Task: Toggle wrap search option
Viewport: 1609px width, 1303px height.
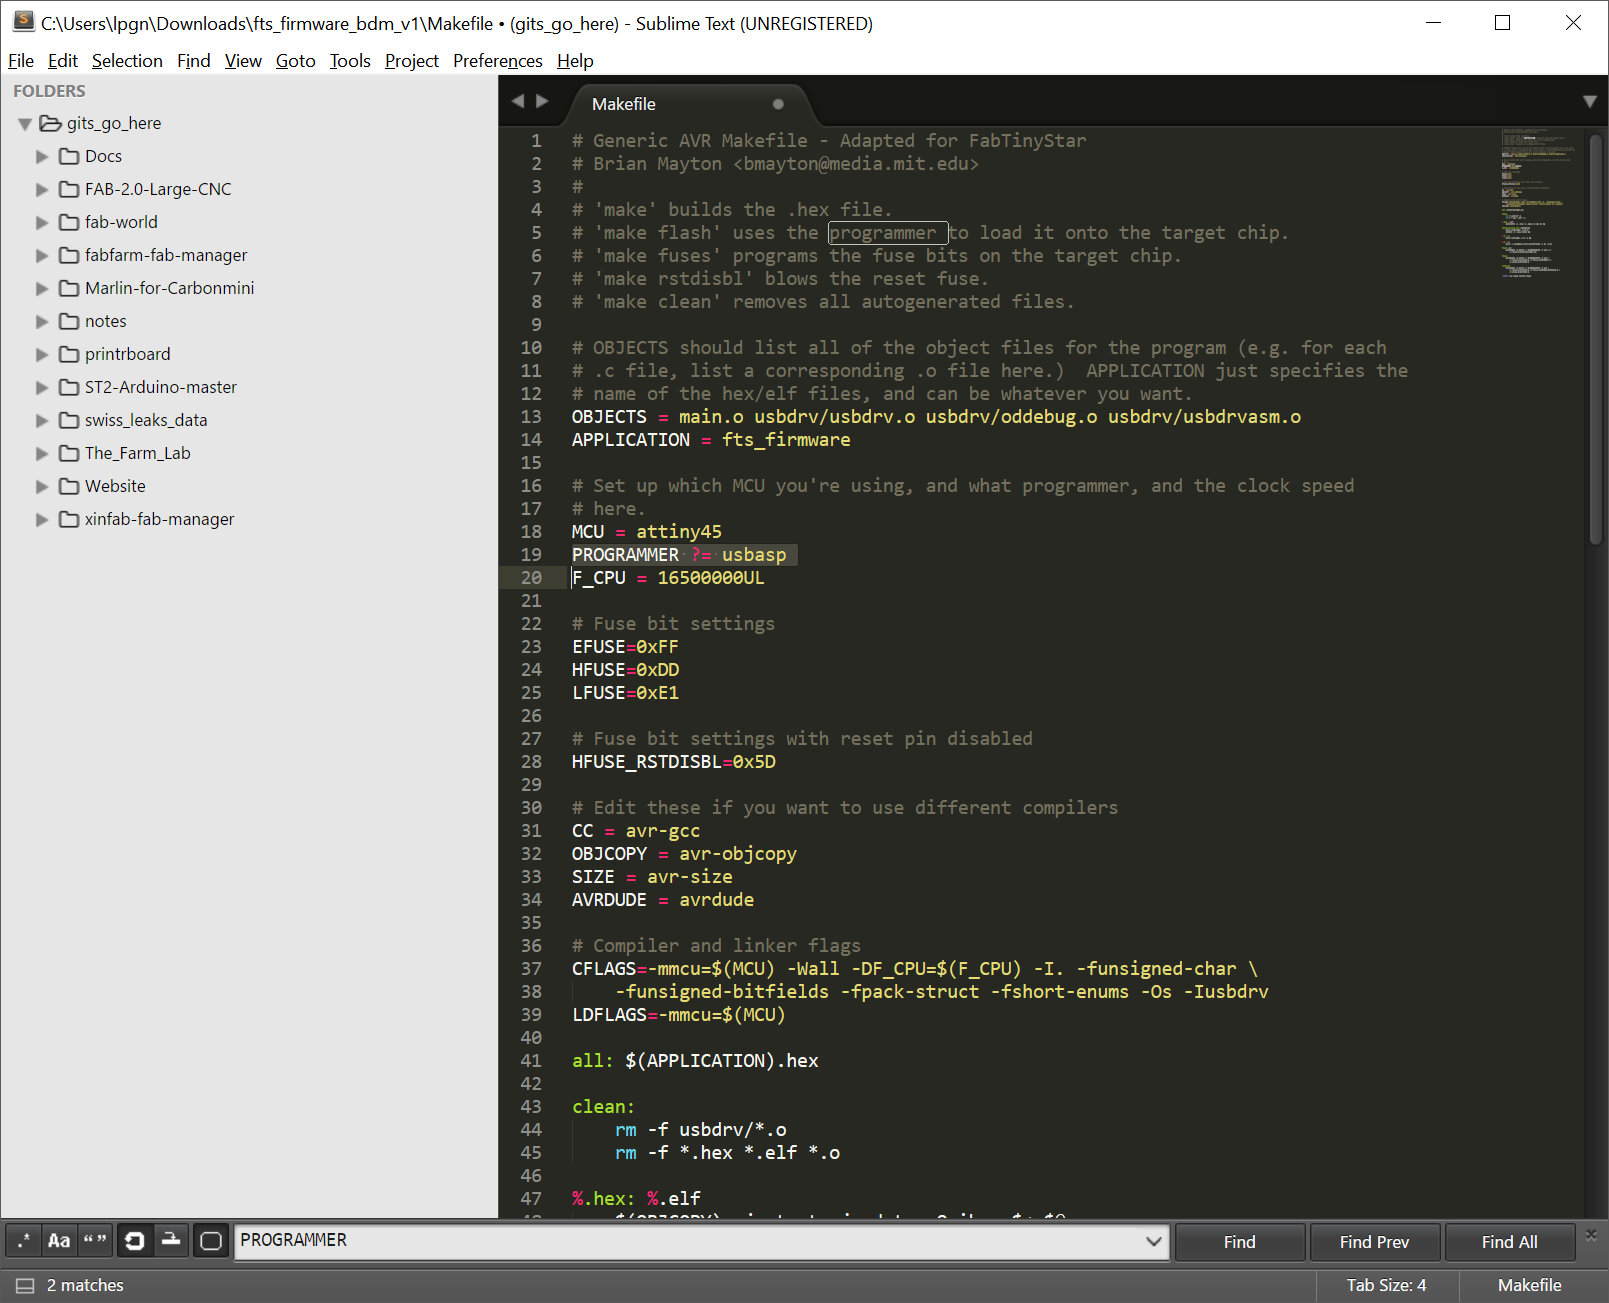Action: click(x=134, y=1241)
